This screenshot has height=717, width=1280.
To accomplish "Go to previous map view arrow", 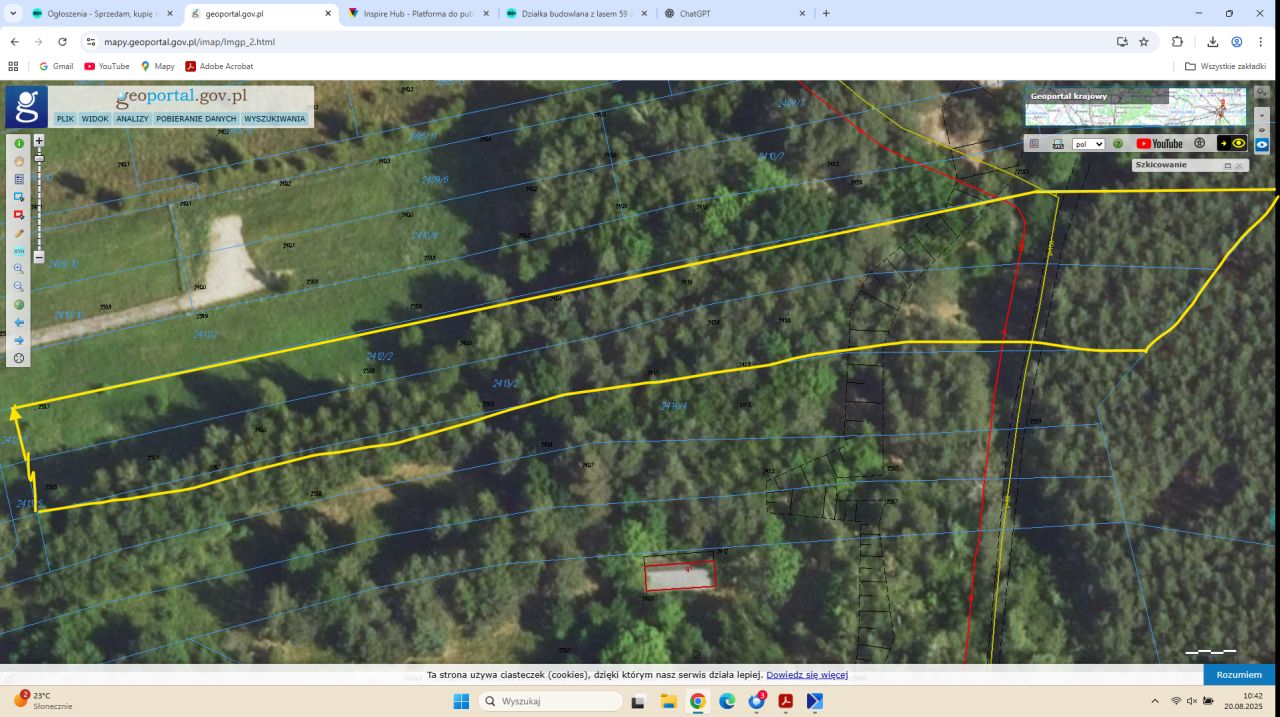I will point(19,322).
